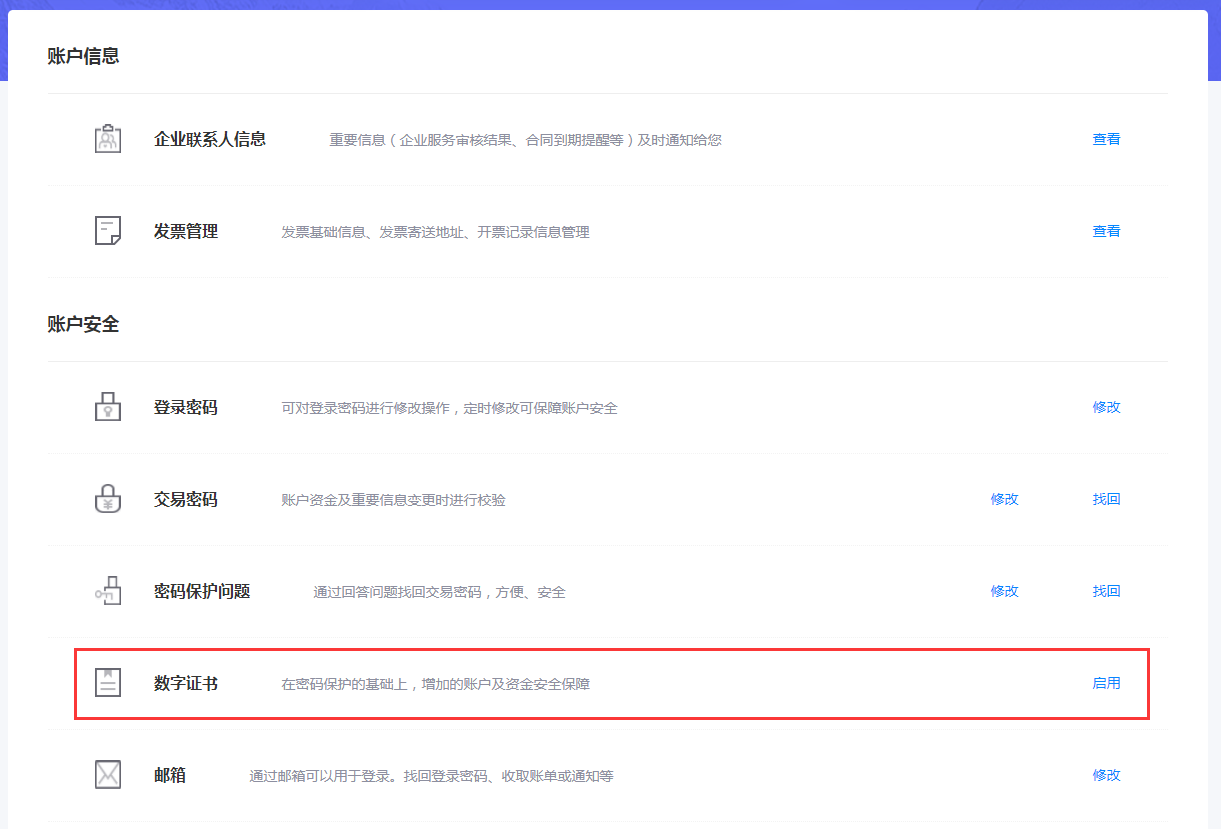Click 修改 next to 交易密码
The width and height of the screenshot is (1221, 829).
pyautogui.click(x=1004, y=499)
